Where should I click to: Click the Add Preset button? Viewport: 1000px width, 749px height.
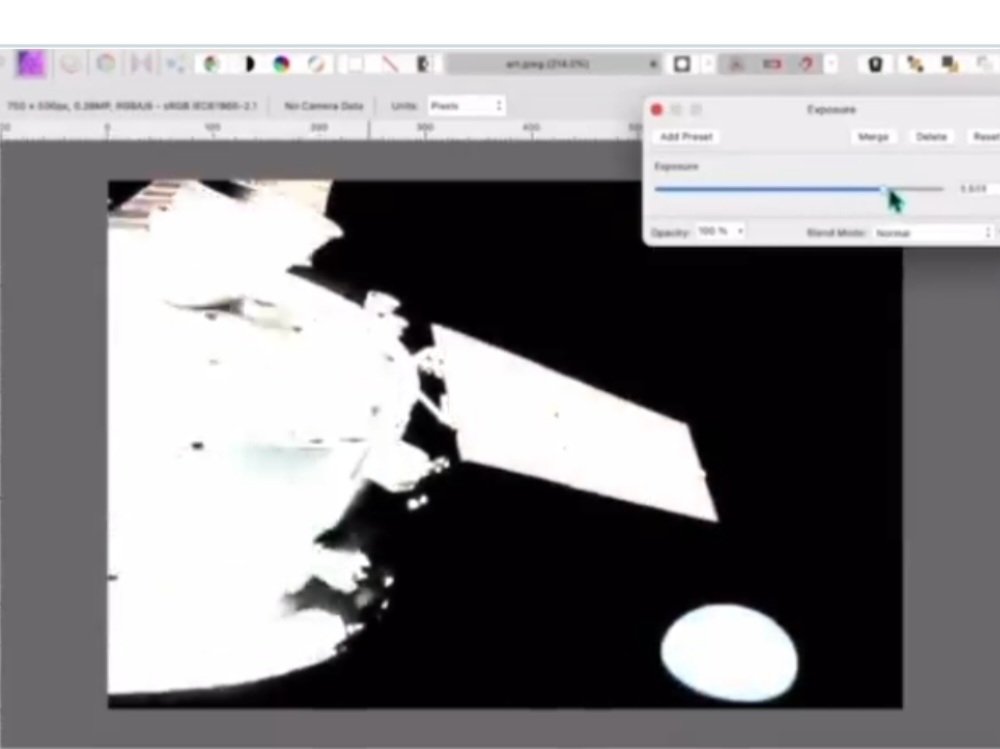pos(686,136)
